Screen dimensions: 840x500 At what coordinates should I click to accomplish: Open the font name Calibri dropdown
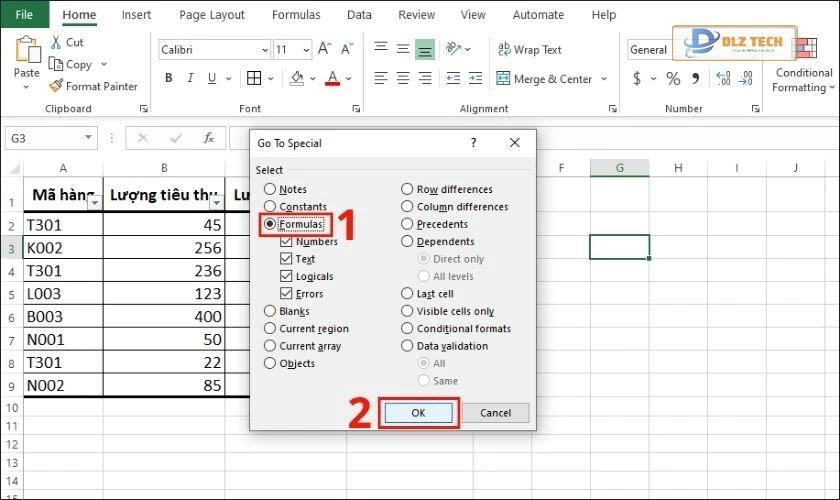[x=265, y=50]
